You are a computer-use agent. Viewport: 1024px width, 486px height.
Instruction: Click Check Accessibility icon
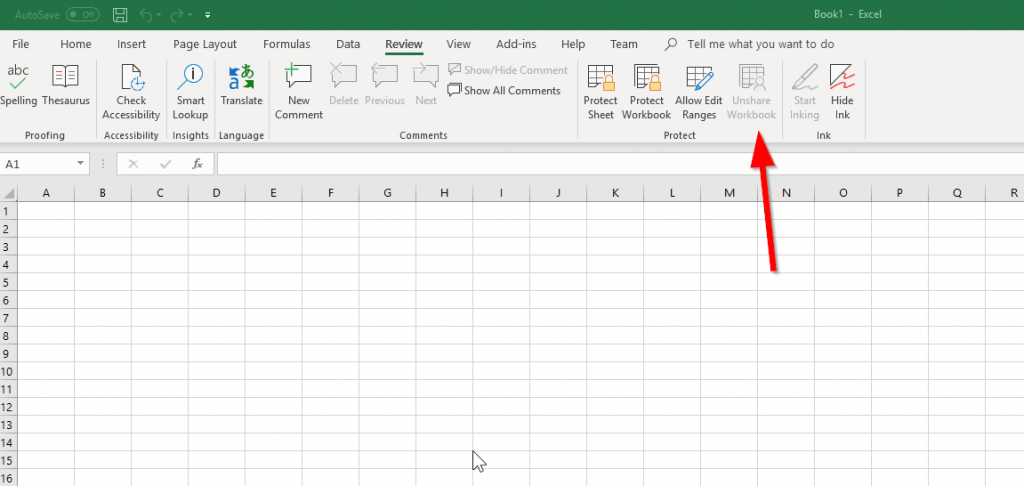click(131, 91)
